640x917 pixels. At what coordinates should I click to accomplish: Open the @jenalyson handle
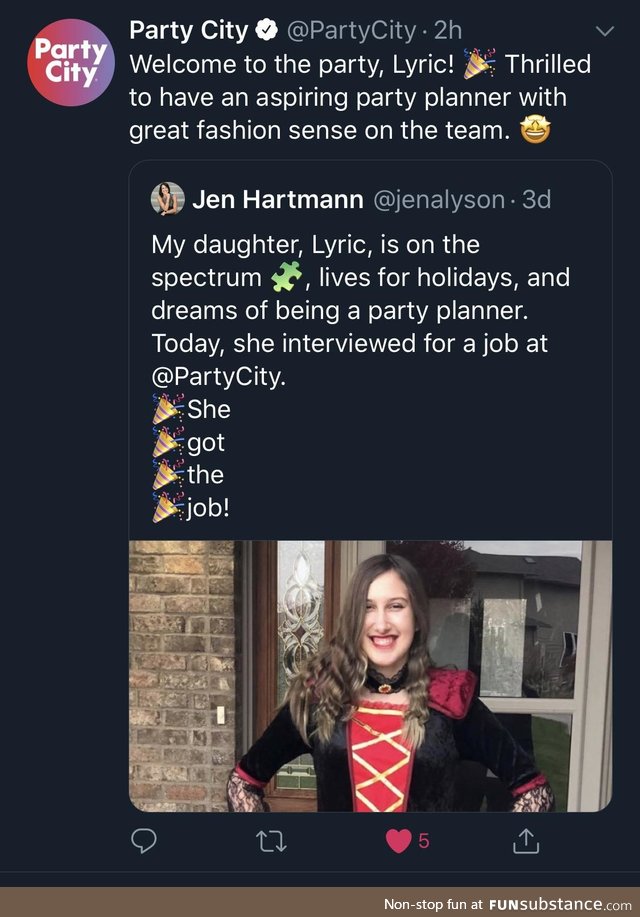coord(439,200)
